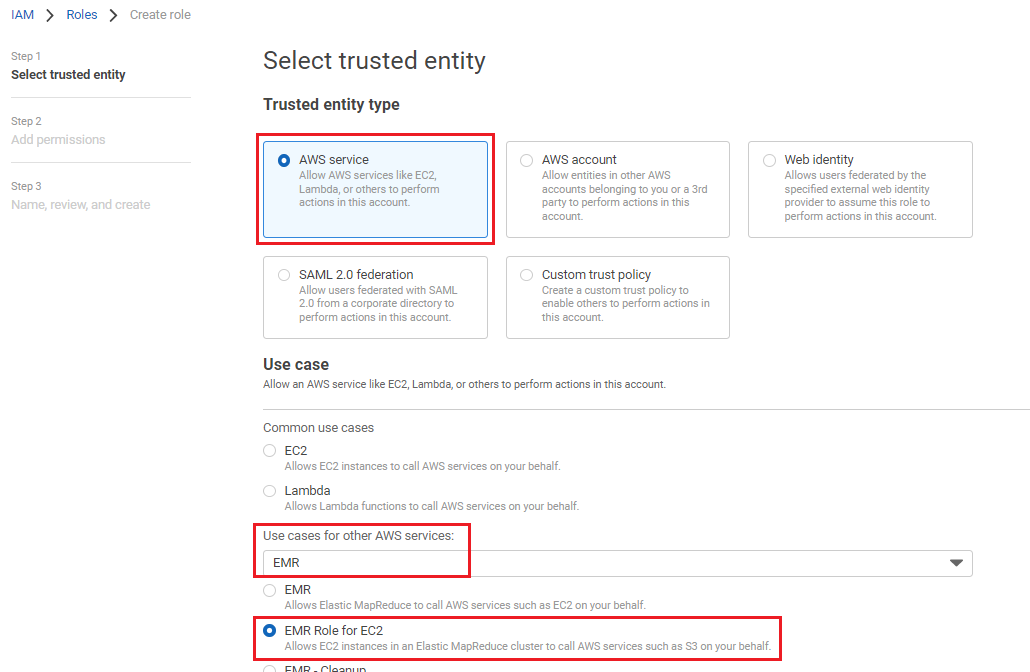This screenshot has width=1030, height=672.
Task: Click the Create role breadcrumb entry
Action: [160, 14]
